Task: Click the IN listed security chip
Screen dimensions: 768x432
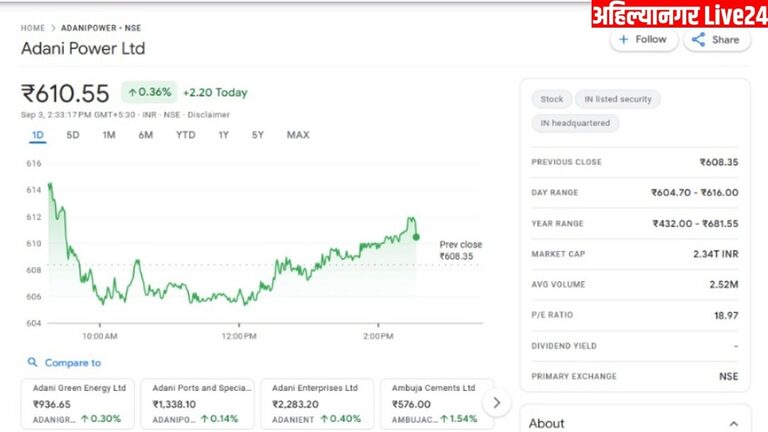Action: 617,99
